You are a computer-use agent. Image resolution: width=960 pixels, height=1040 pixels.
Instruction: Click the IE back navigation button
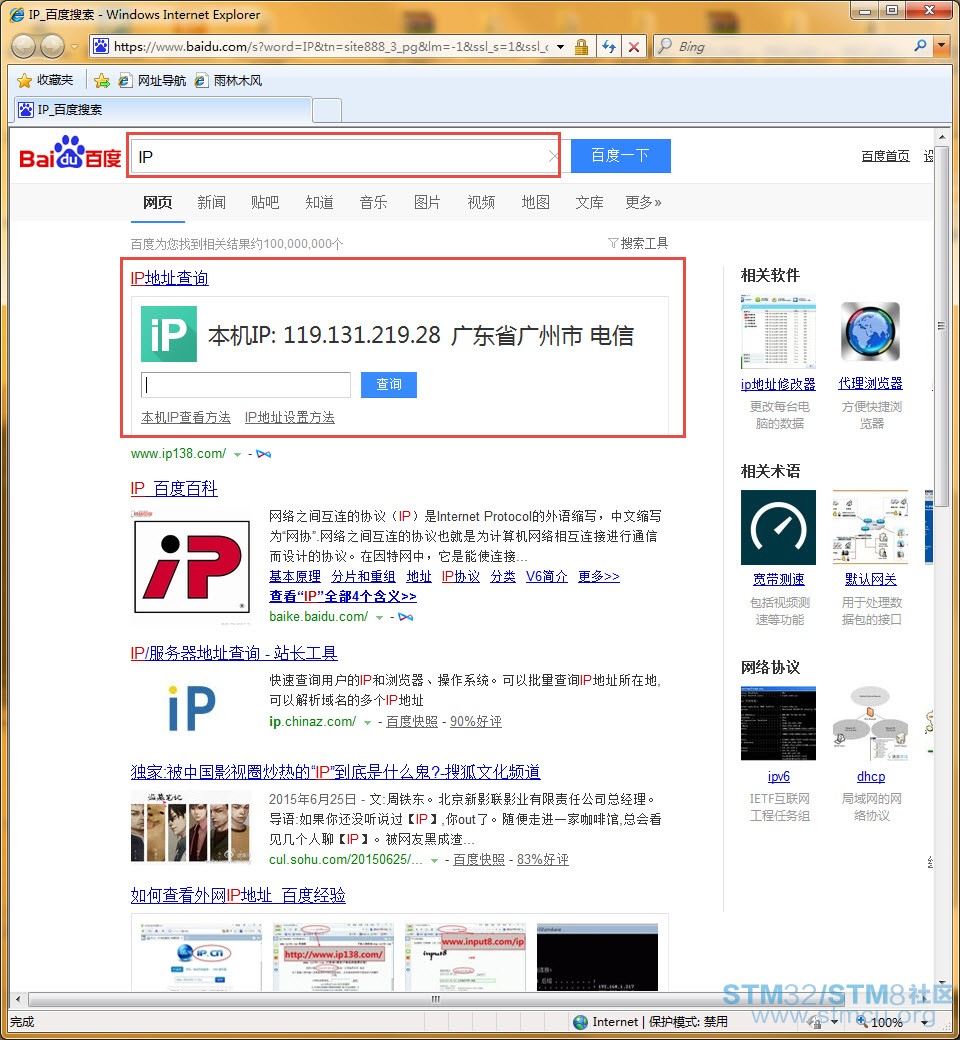[x=24, y=46]
